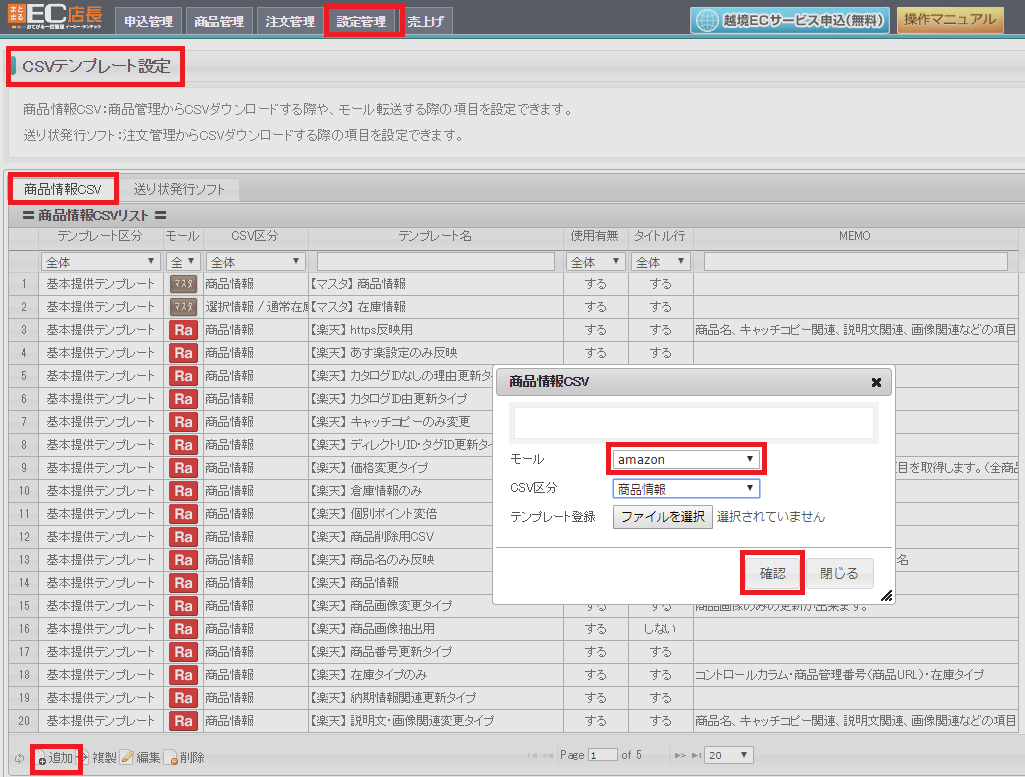
Task: Open rows-per-page dropdown showing 20
Action: (729, 755)
